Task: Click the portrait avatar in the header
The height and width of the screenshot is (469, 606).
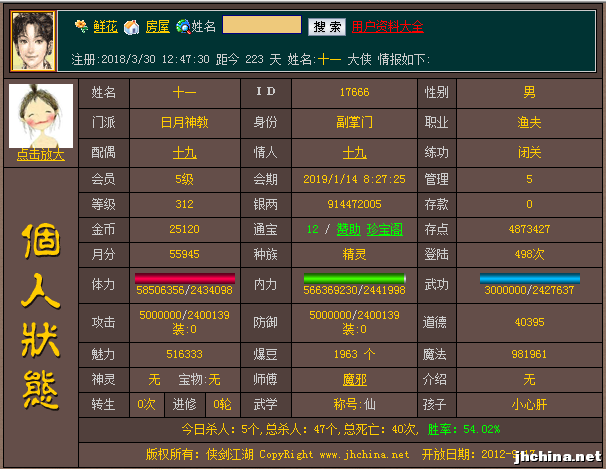Action: coord(33,41)
